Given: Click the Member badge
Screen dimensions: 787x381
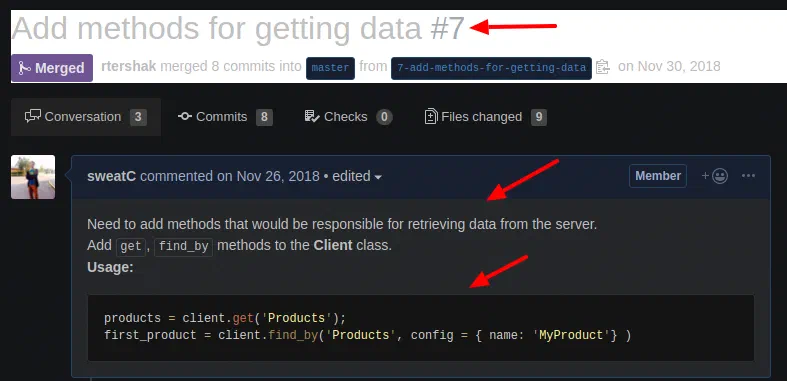Looking at the screenshot, I should 658,176.
